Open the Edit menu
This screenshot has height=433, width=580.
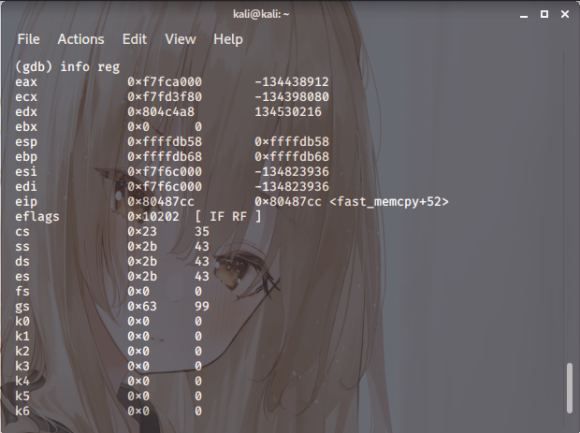[x=135, y=39]
